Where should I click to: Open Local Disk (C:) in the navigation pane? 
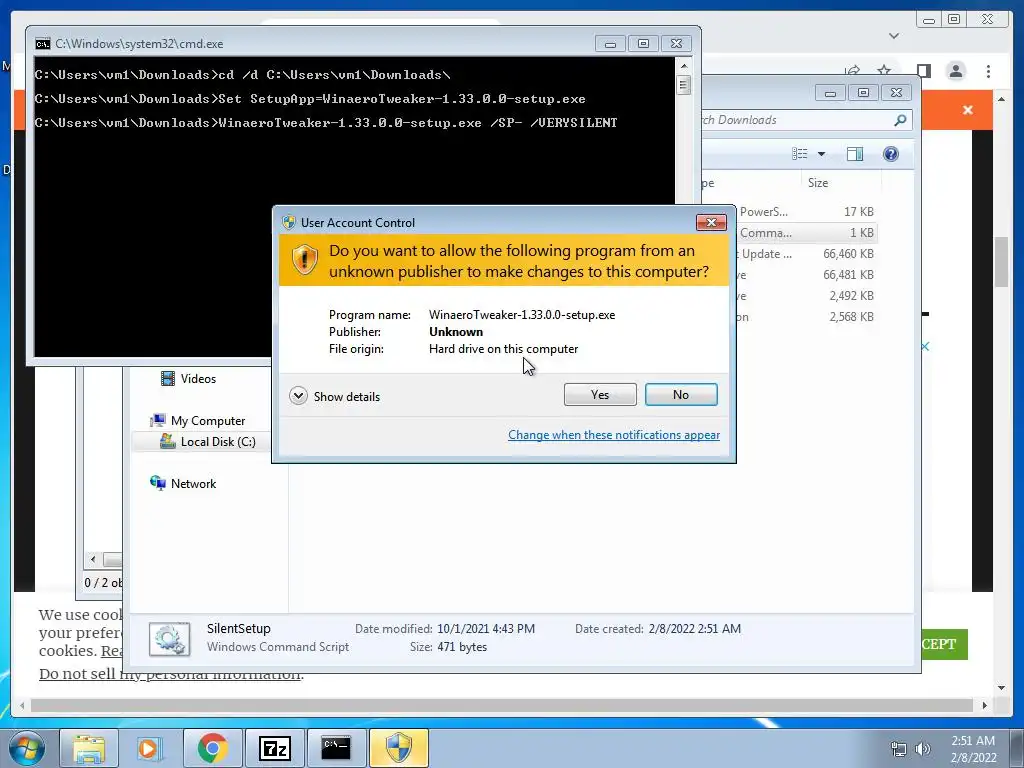[x=217, y=442]
